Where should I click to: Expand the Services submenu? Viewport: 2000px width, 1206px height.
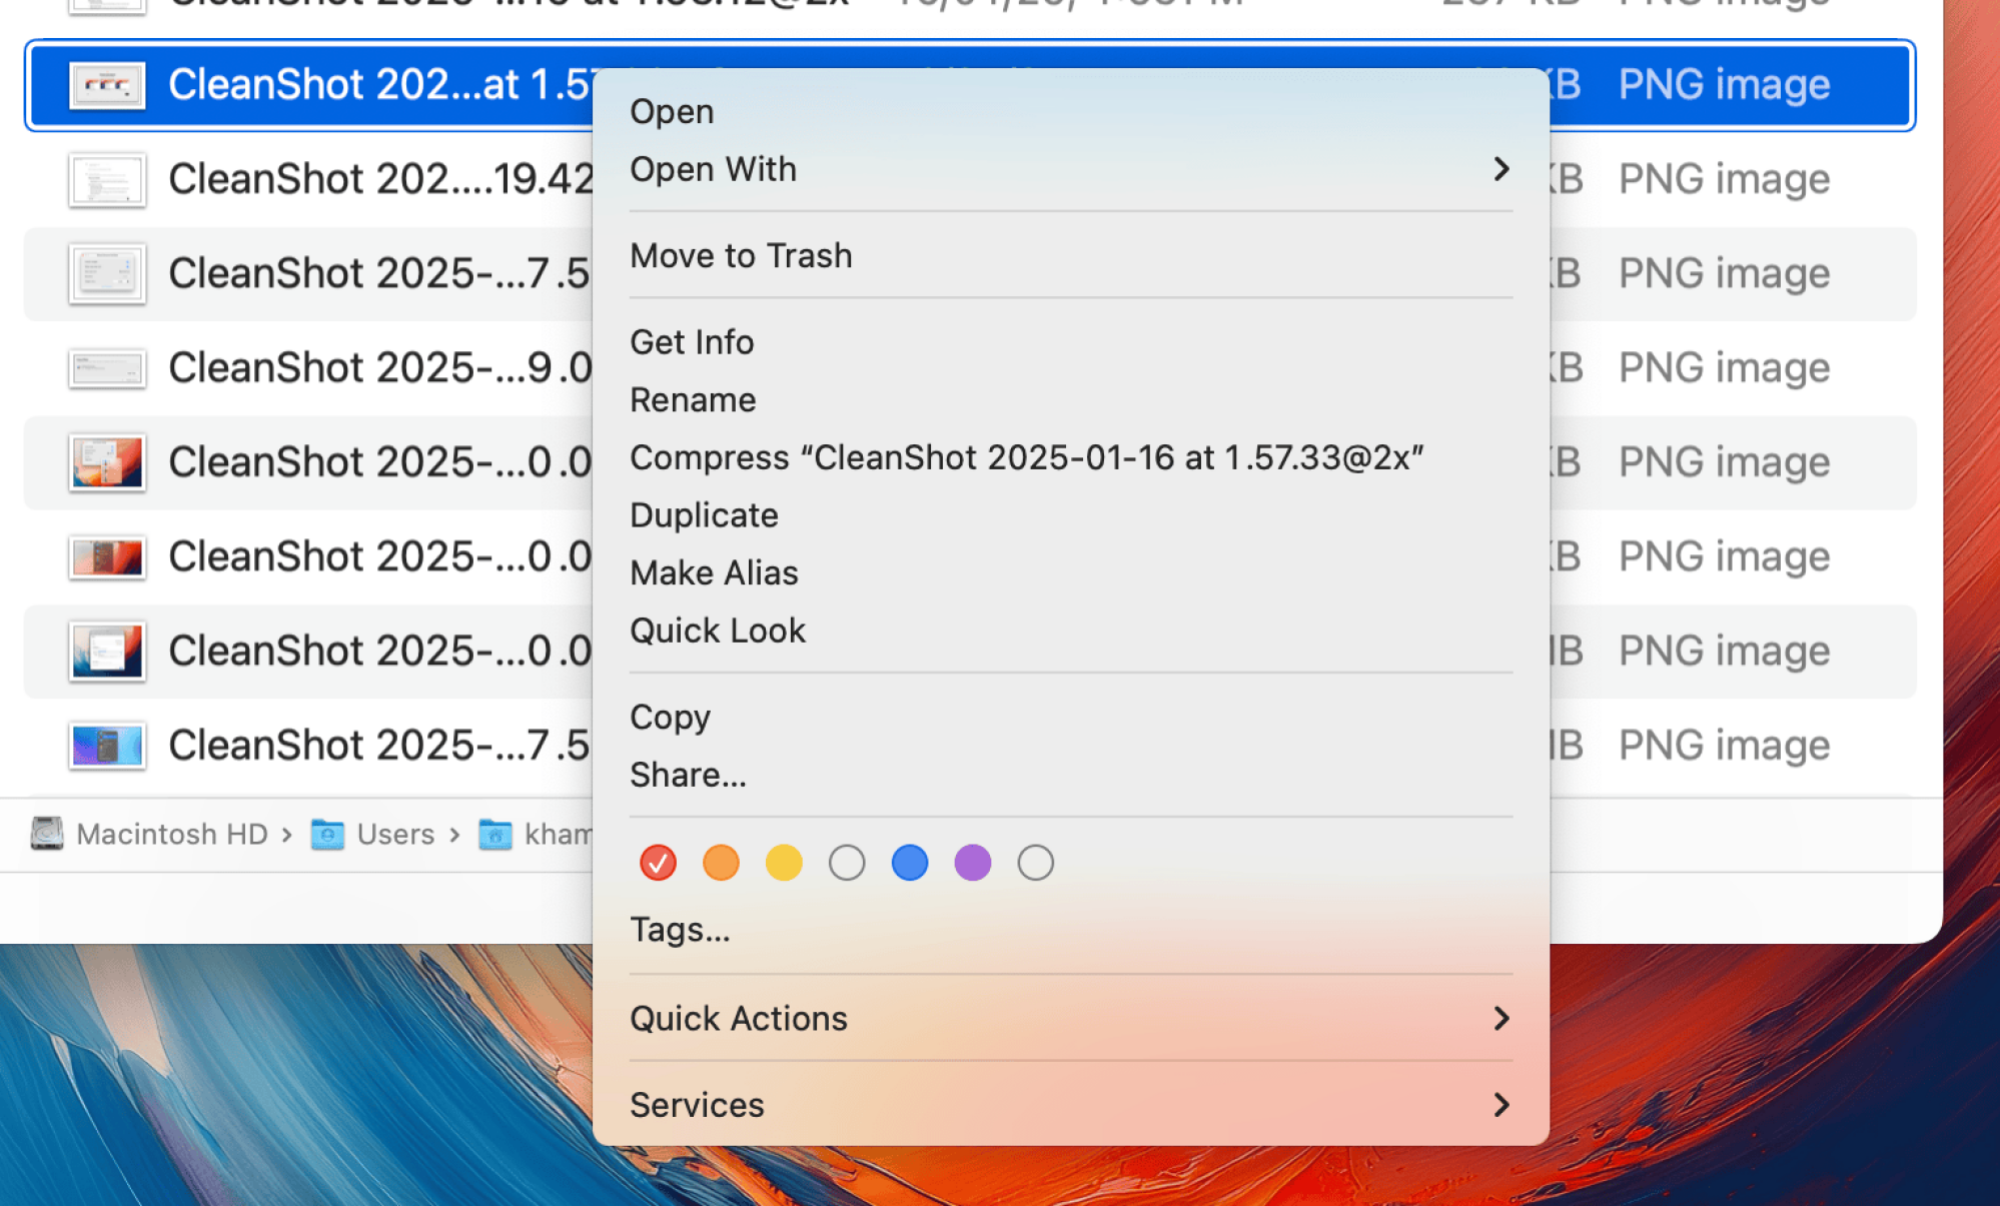pyautogui.click(x=1070, y=1105)
